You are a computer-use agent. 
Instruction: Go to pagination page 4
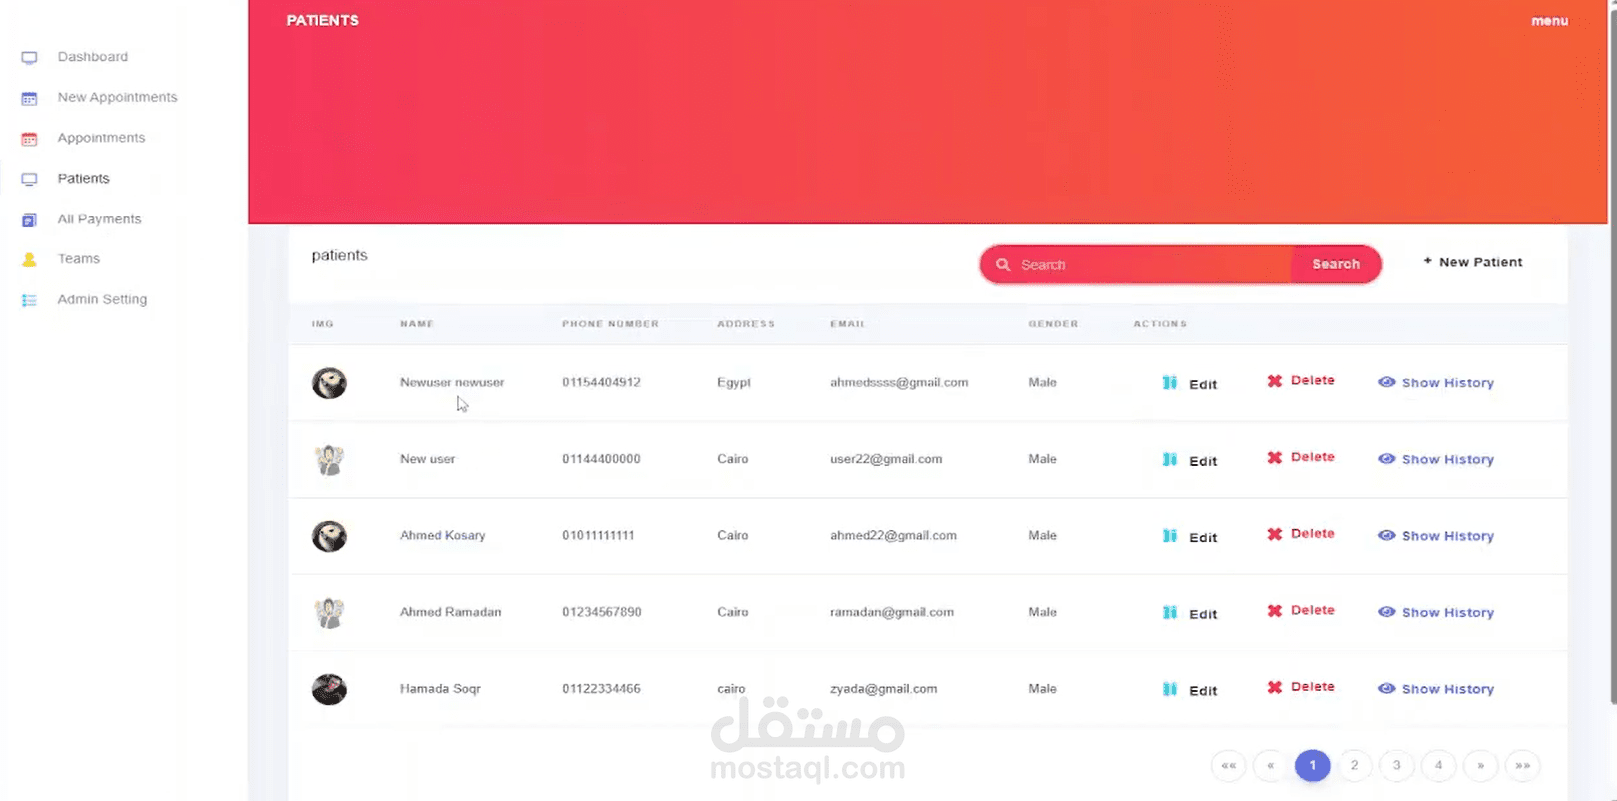(x=1438, y=765)
